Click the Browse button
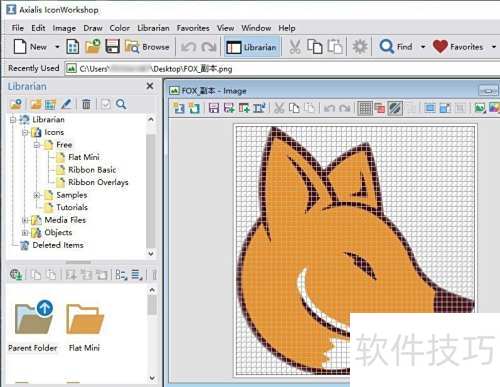500x387 pixels. pyautogui.click(x=147, y=47)
